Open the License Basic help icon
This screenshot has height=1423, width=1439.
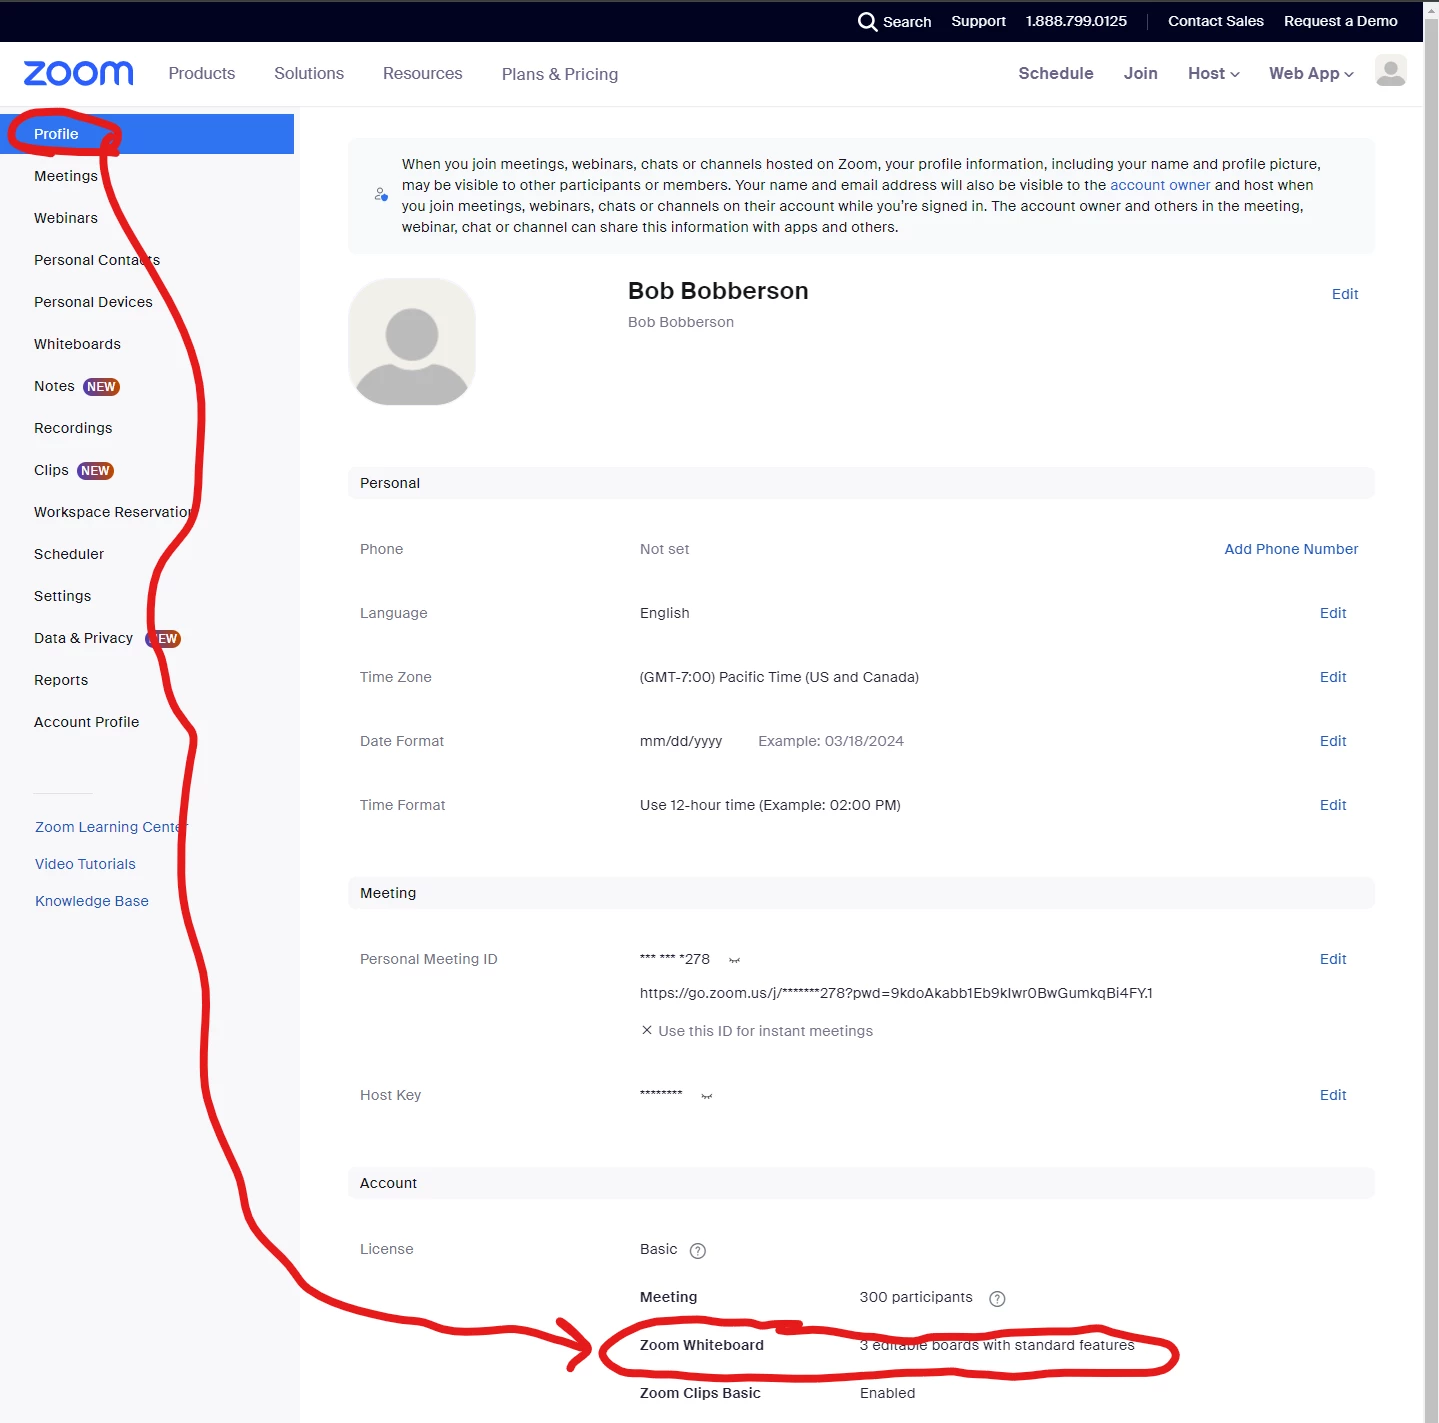(698, 1250)
